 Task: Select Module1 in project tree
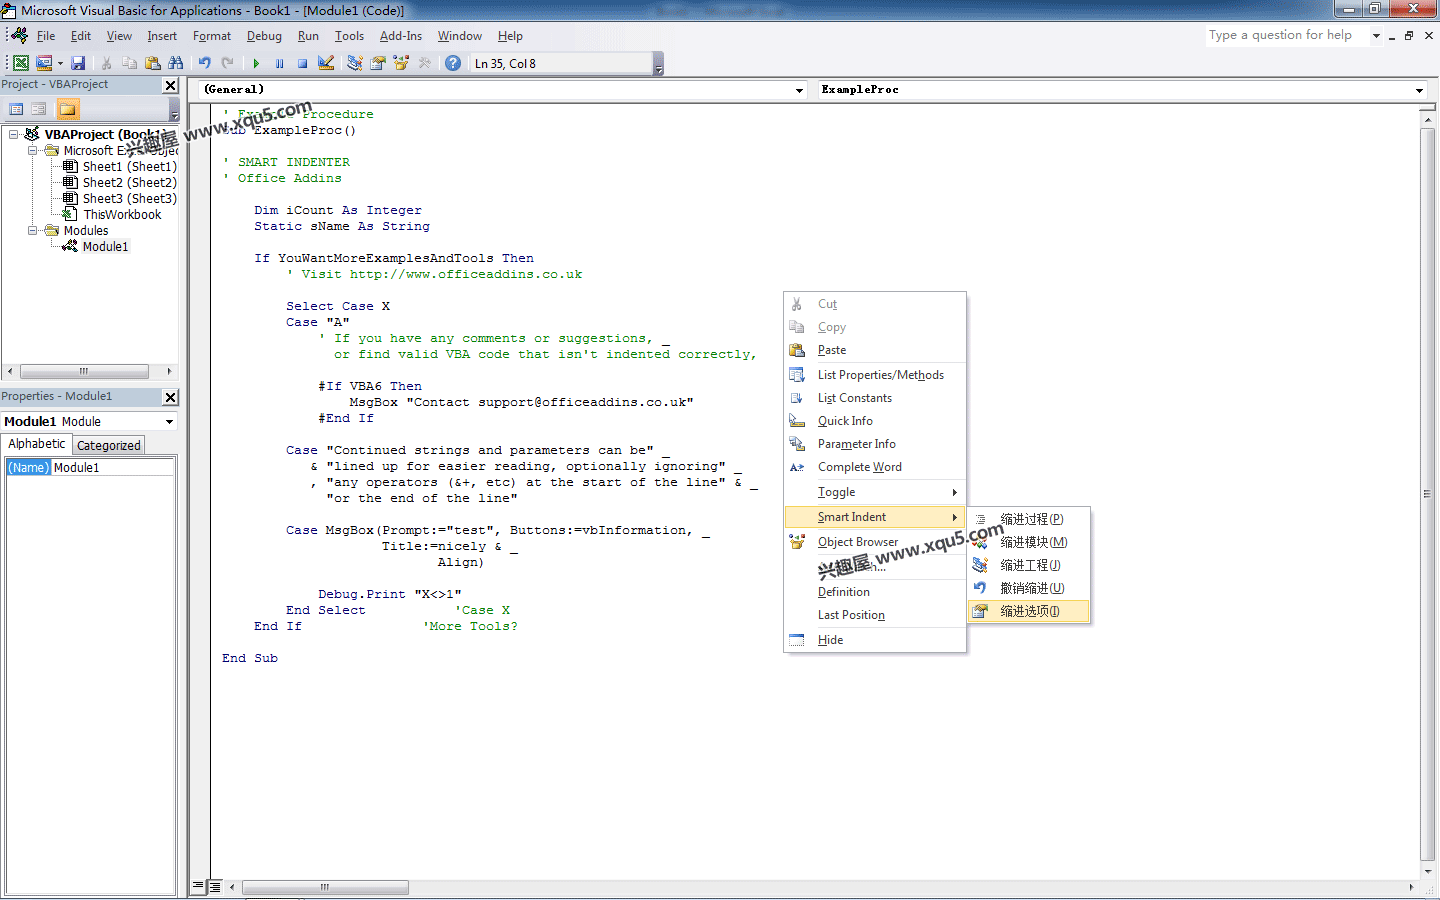click(x=105, y=246)
